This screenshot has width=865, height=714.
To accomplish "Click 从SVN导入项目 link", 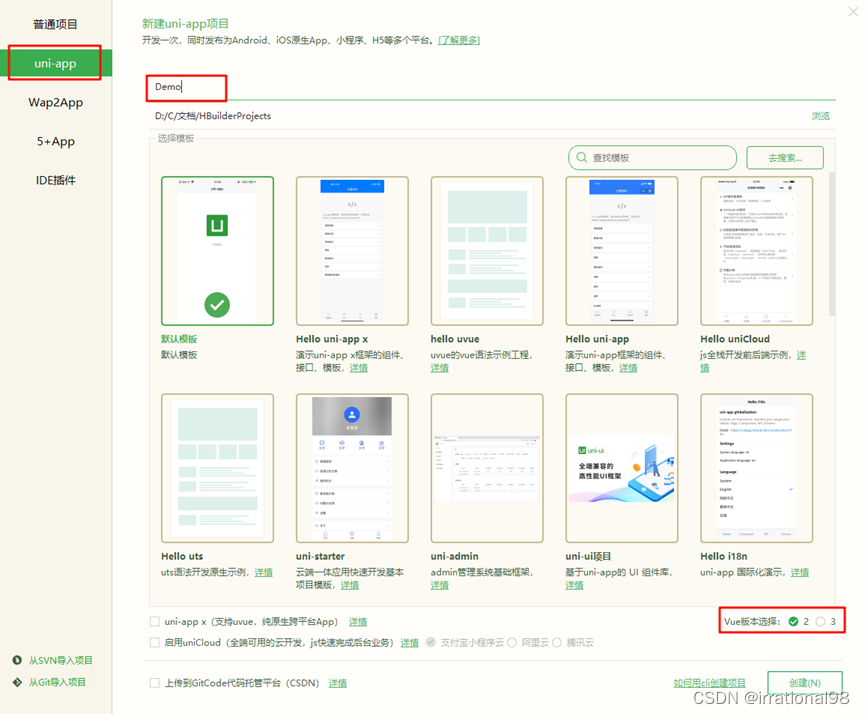I will (x=61, y=660).
